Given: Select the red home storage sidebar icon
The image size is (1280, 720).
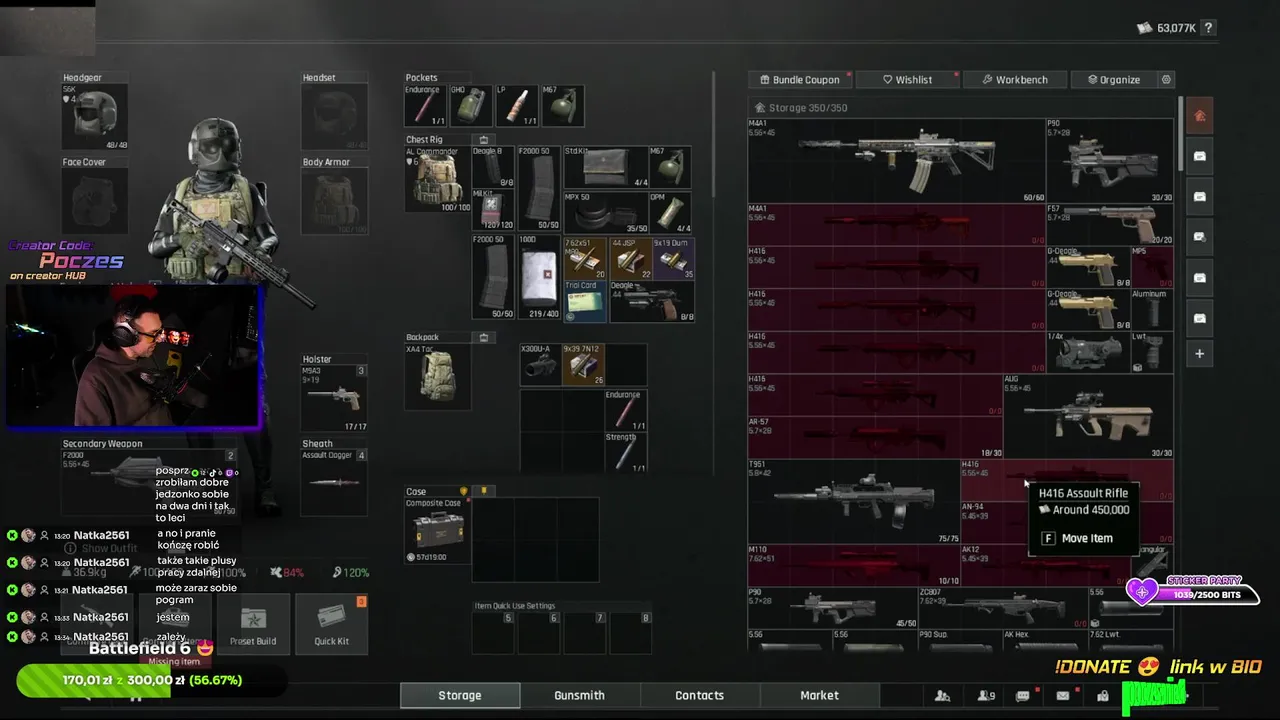Looking at the screenshot, I should point(1200,116).
